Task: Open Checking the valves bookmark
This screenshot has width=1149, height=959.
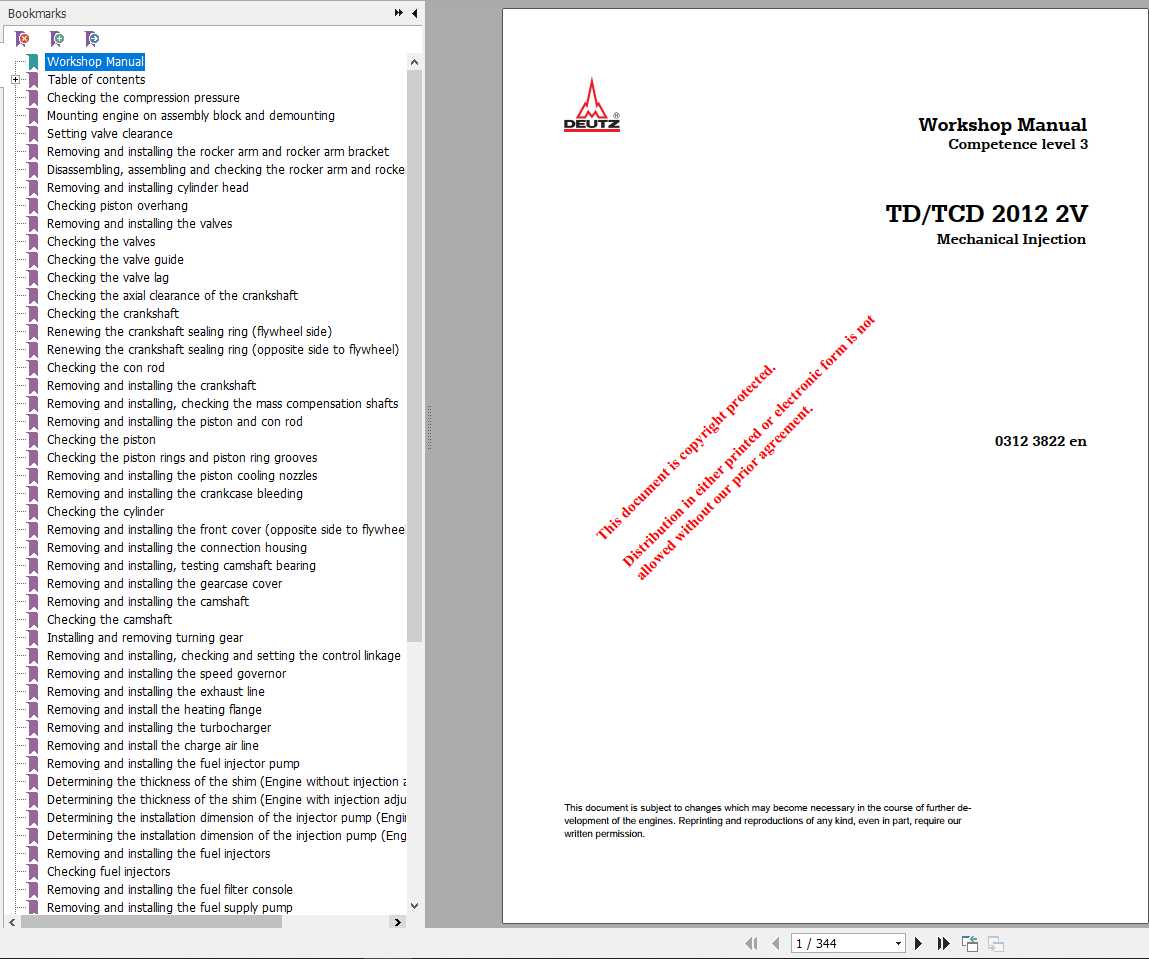Action: pyautogui.click(x=101, y=242)
